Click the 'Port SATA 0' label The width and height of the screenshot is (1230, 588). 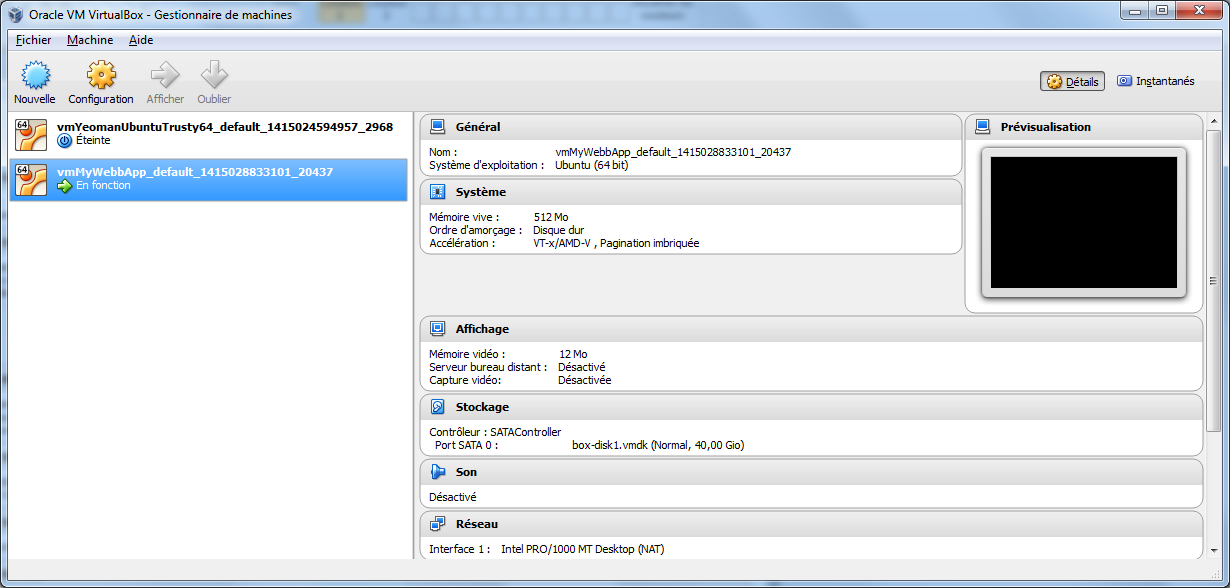tap(466, 445)
